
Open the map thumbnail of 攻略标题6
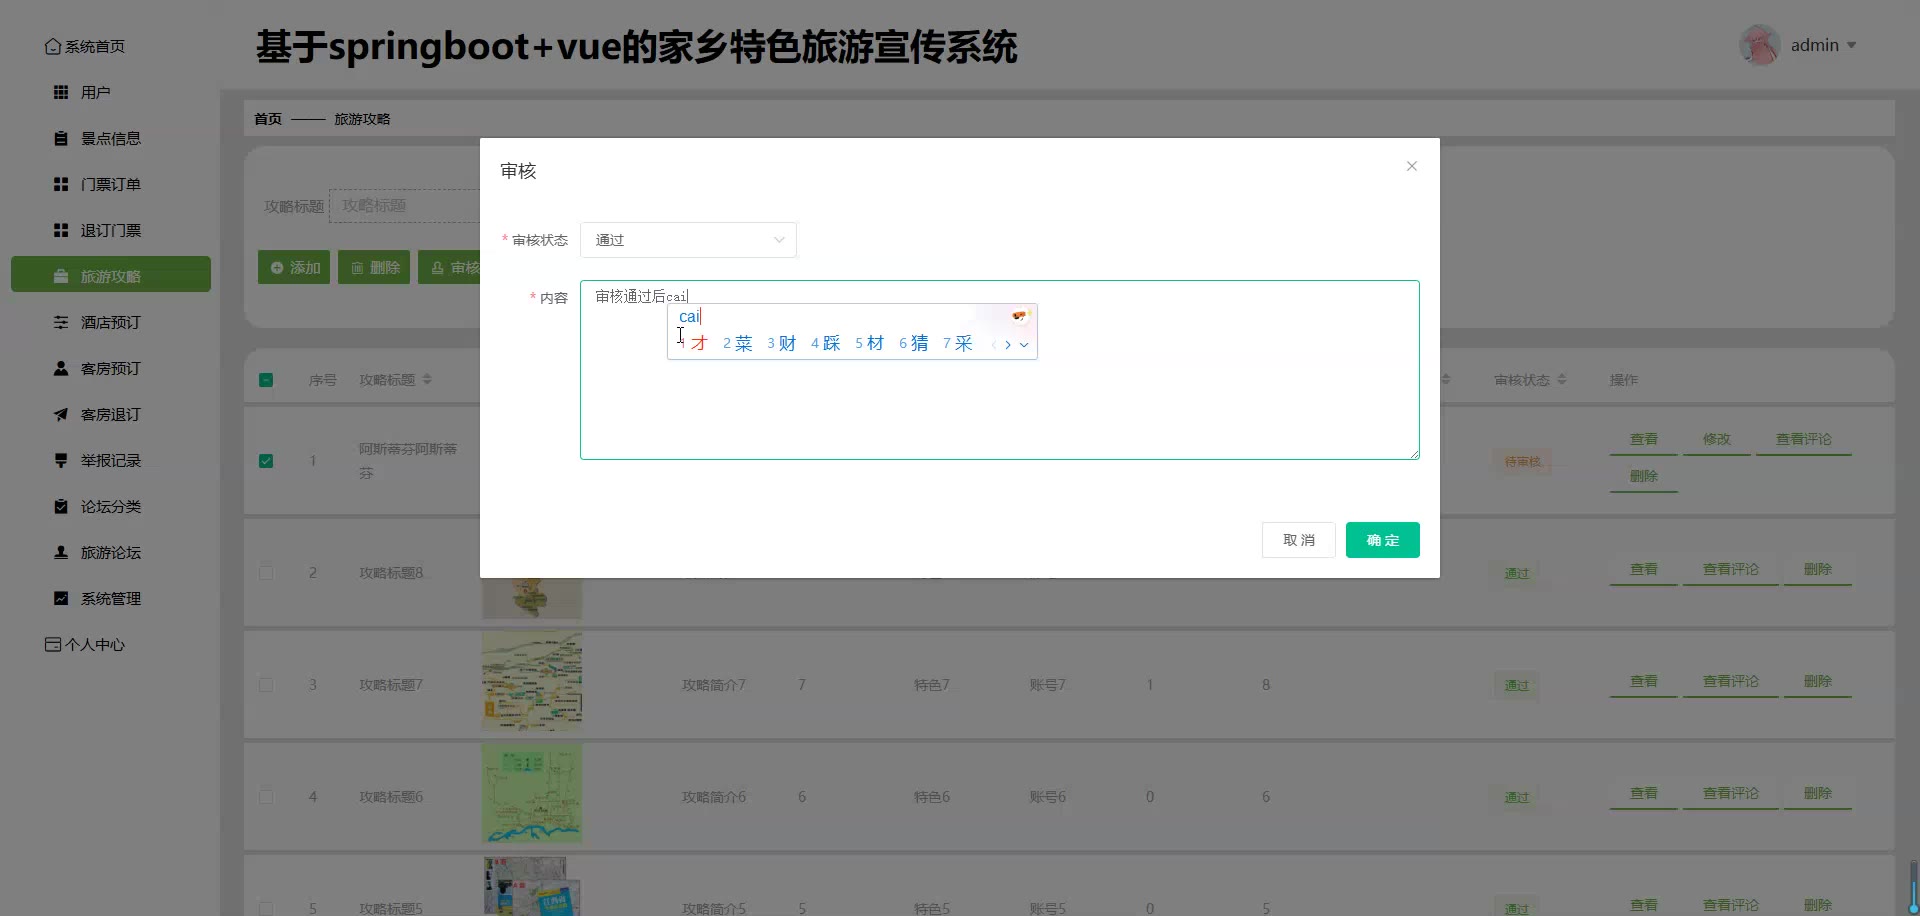(532, 793)
